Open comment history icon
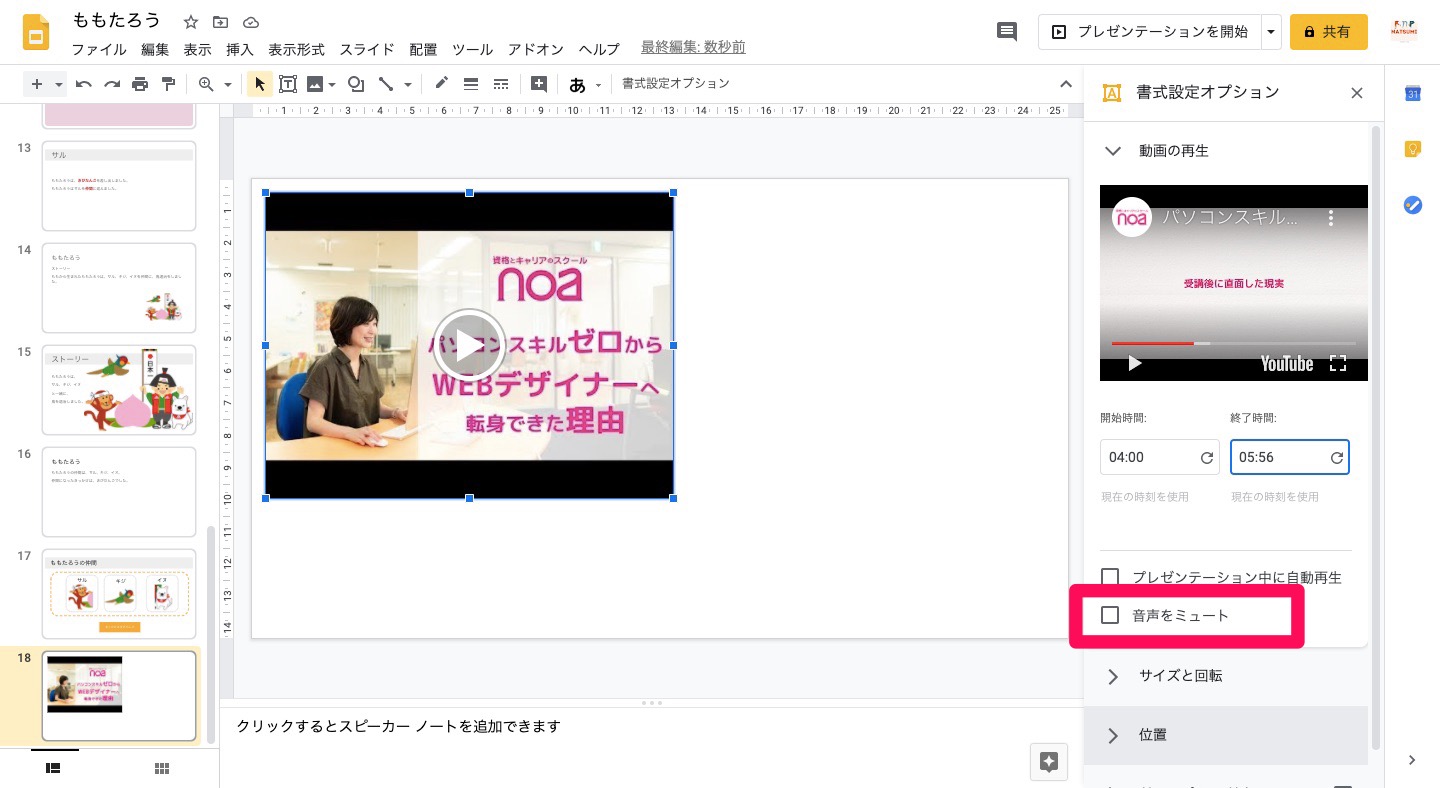The height and width of the screenshot is (788, 1440). click(1007, 32)
